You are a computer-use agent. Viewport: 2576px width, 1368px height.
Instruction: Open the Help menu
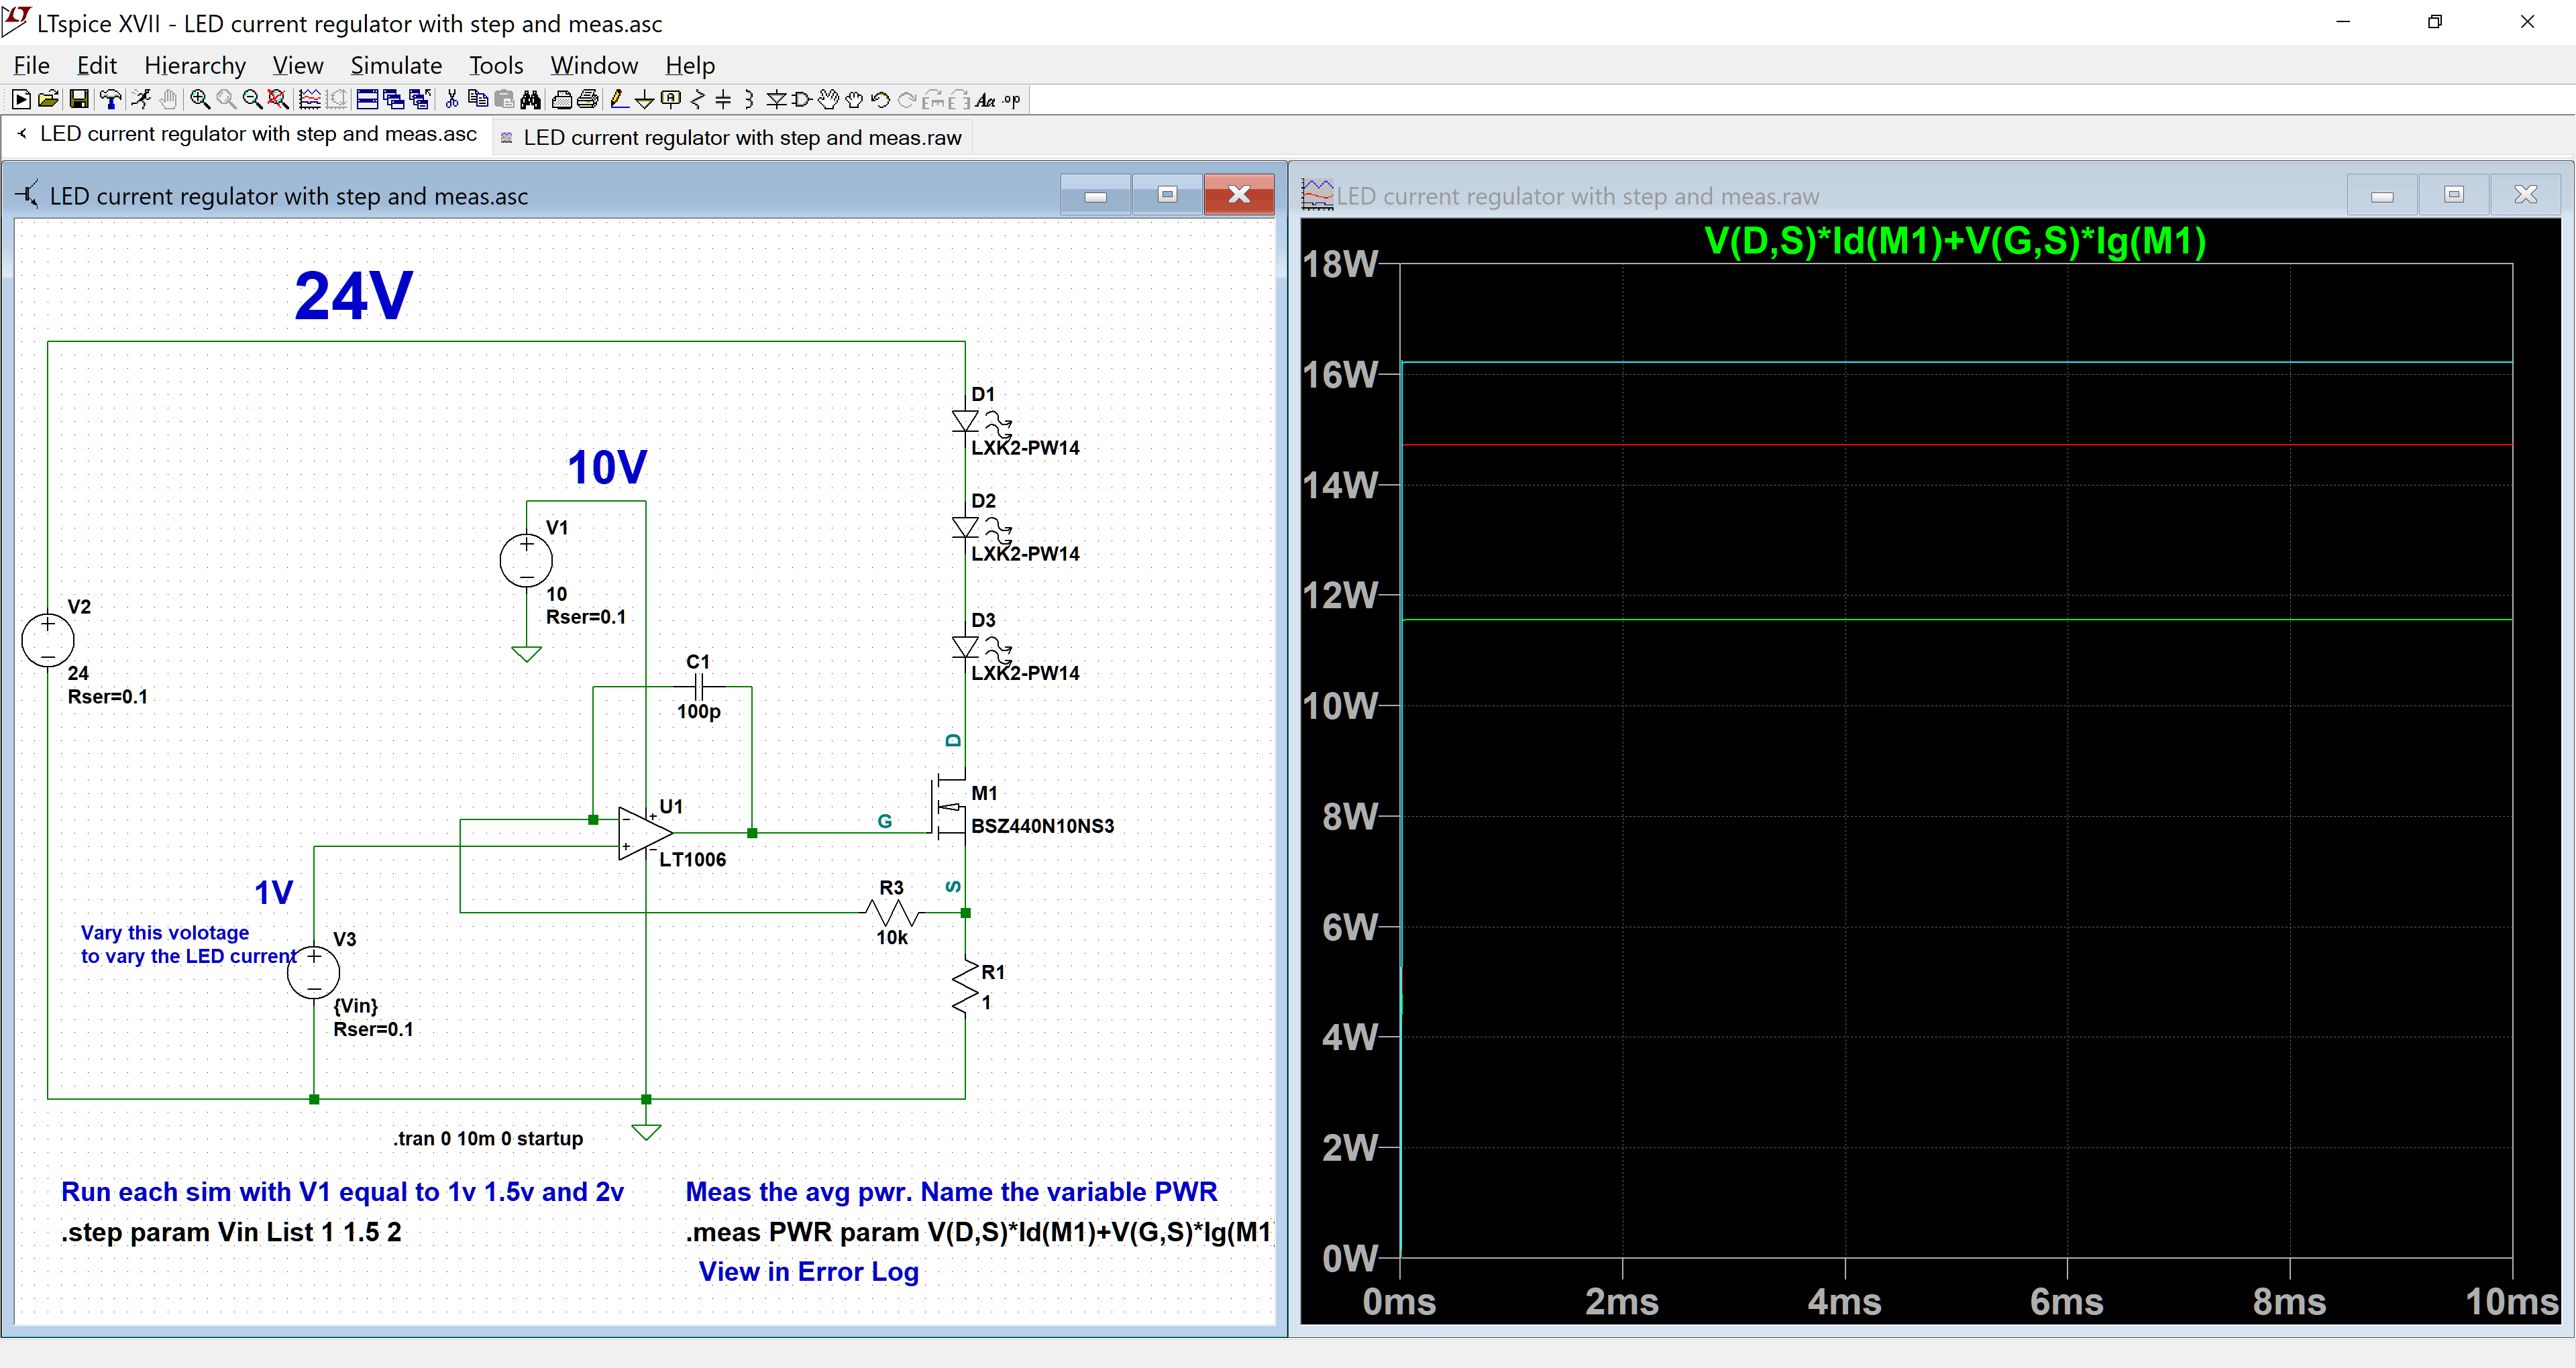tap(690, 66)
